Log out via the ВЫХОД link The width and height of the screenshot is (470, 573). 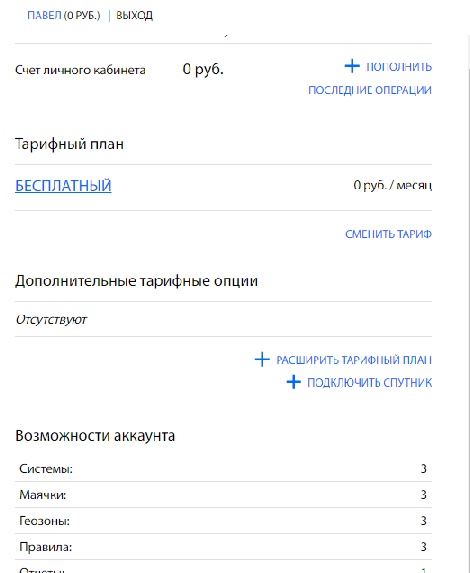(134, 15)
